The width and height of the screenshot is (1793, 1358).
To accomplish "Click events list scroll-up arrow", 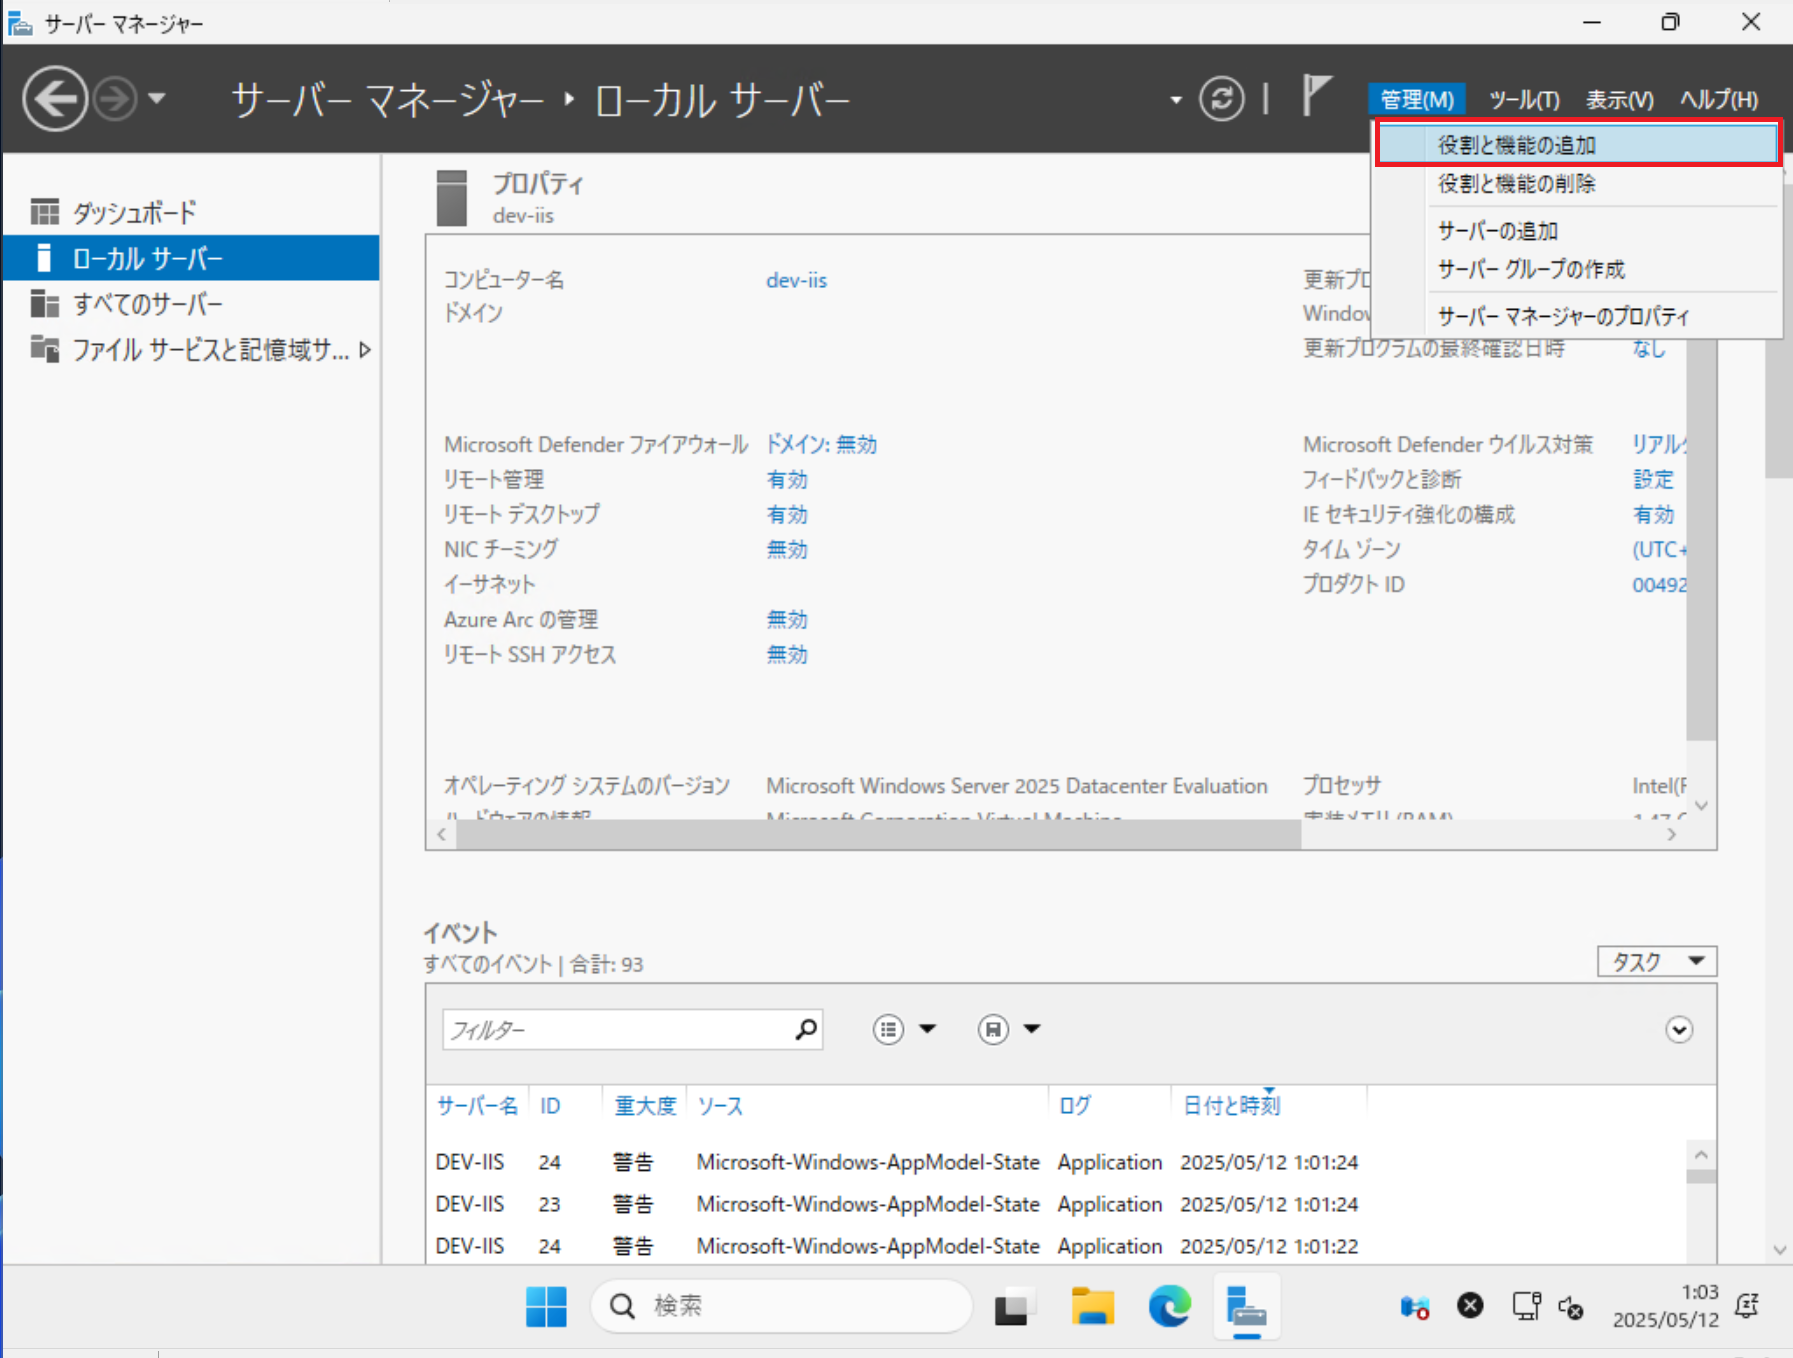I will 1701,1155.
